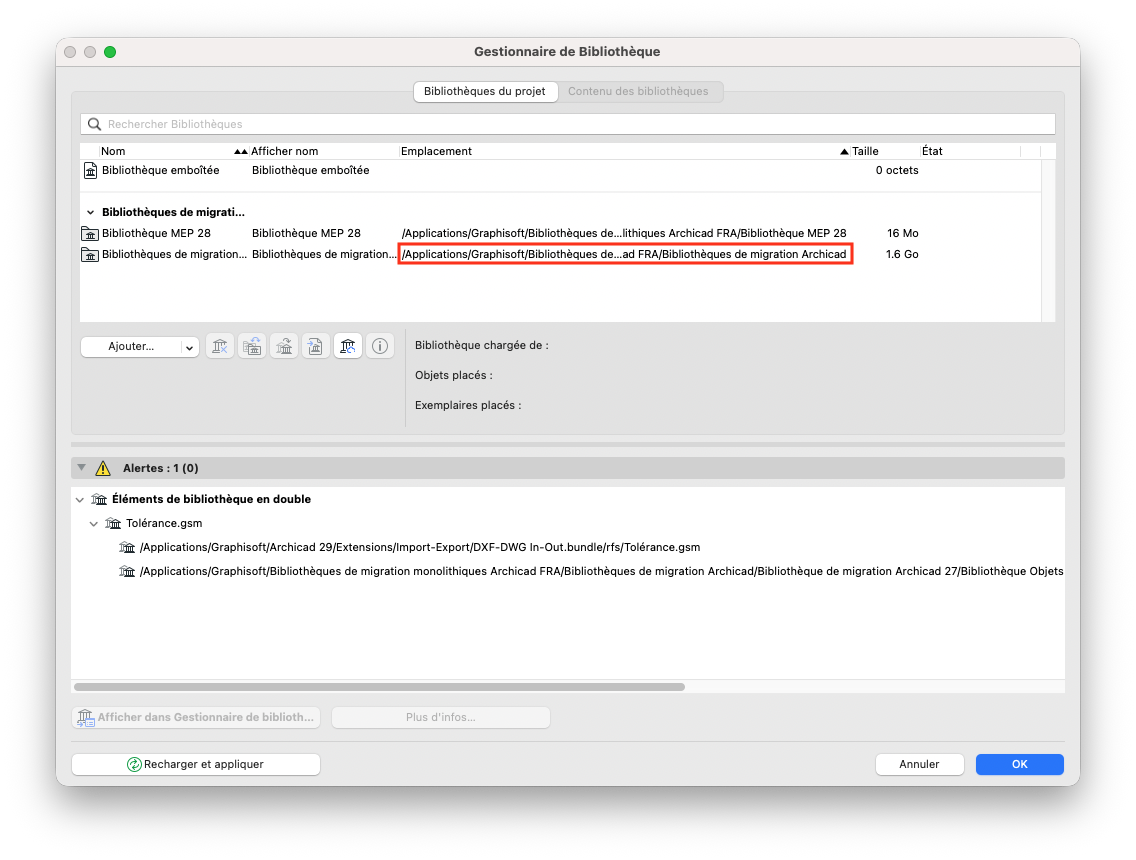Collapse the Tolérance.gsm chevron
Screen dimensions: 1136x860
(93, 523)
